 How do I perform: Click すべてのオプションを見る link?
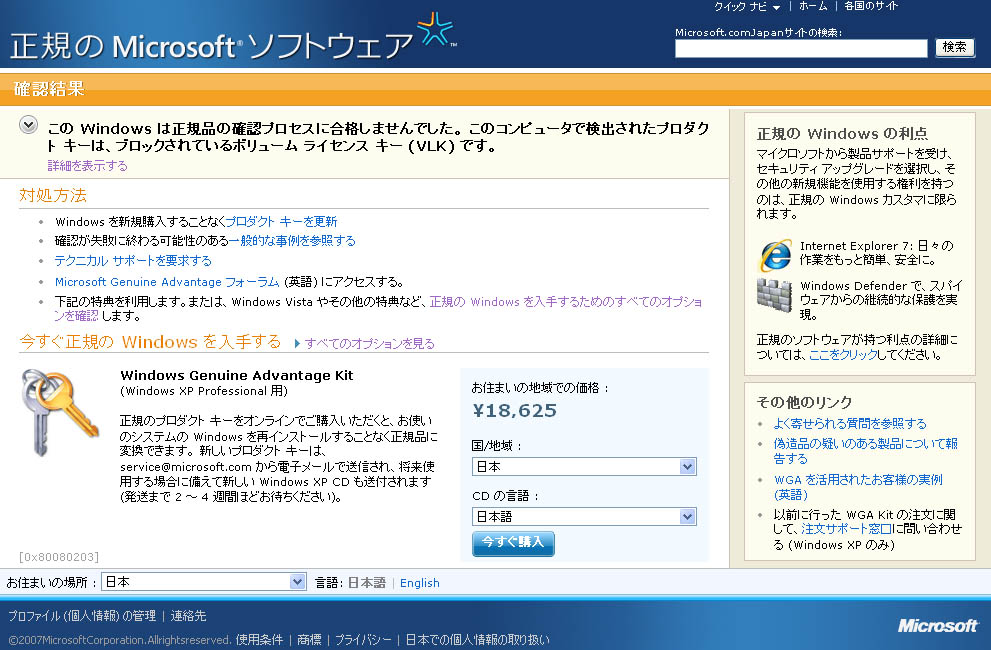pos(369,343)
